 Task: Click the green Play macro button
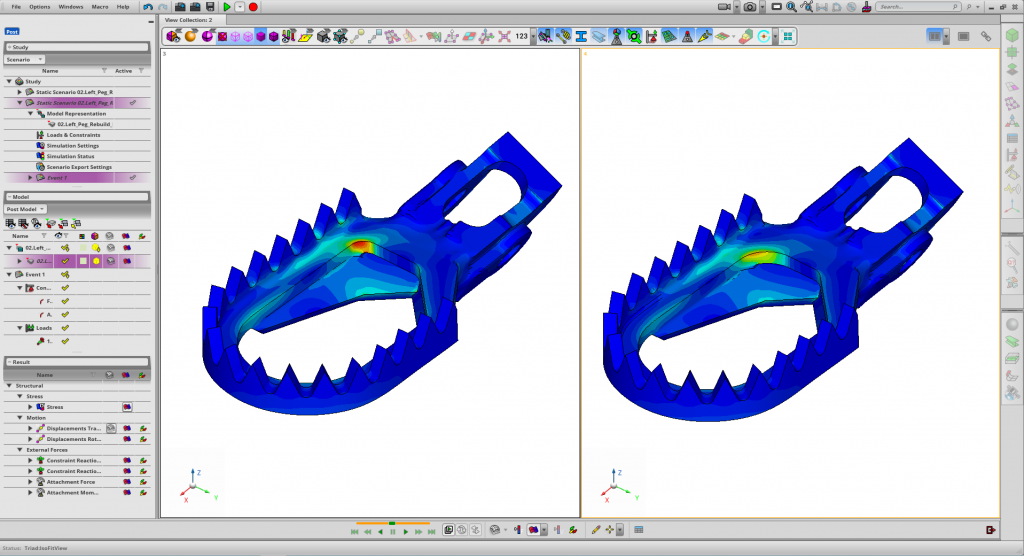point(228,7)
